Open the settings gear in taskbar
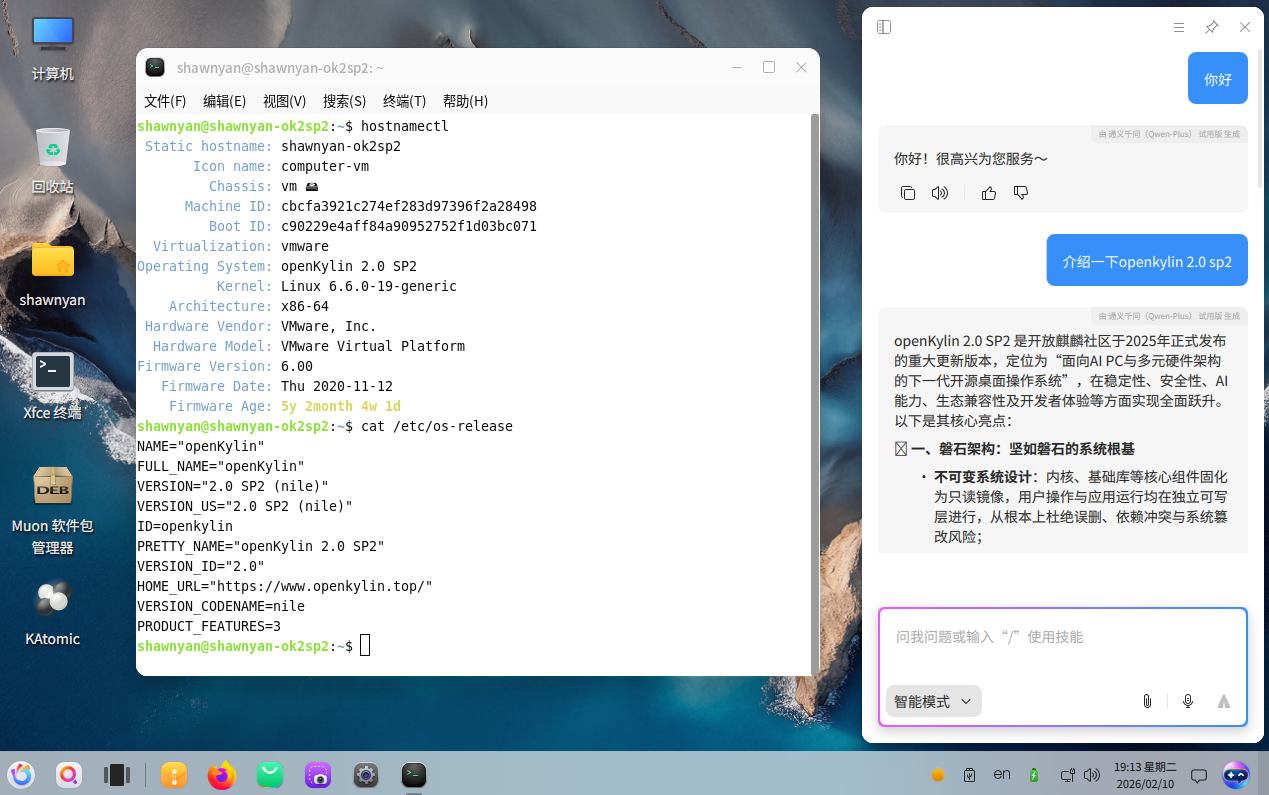1269x795 pixels. 366,774
